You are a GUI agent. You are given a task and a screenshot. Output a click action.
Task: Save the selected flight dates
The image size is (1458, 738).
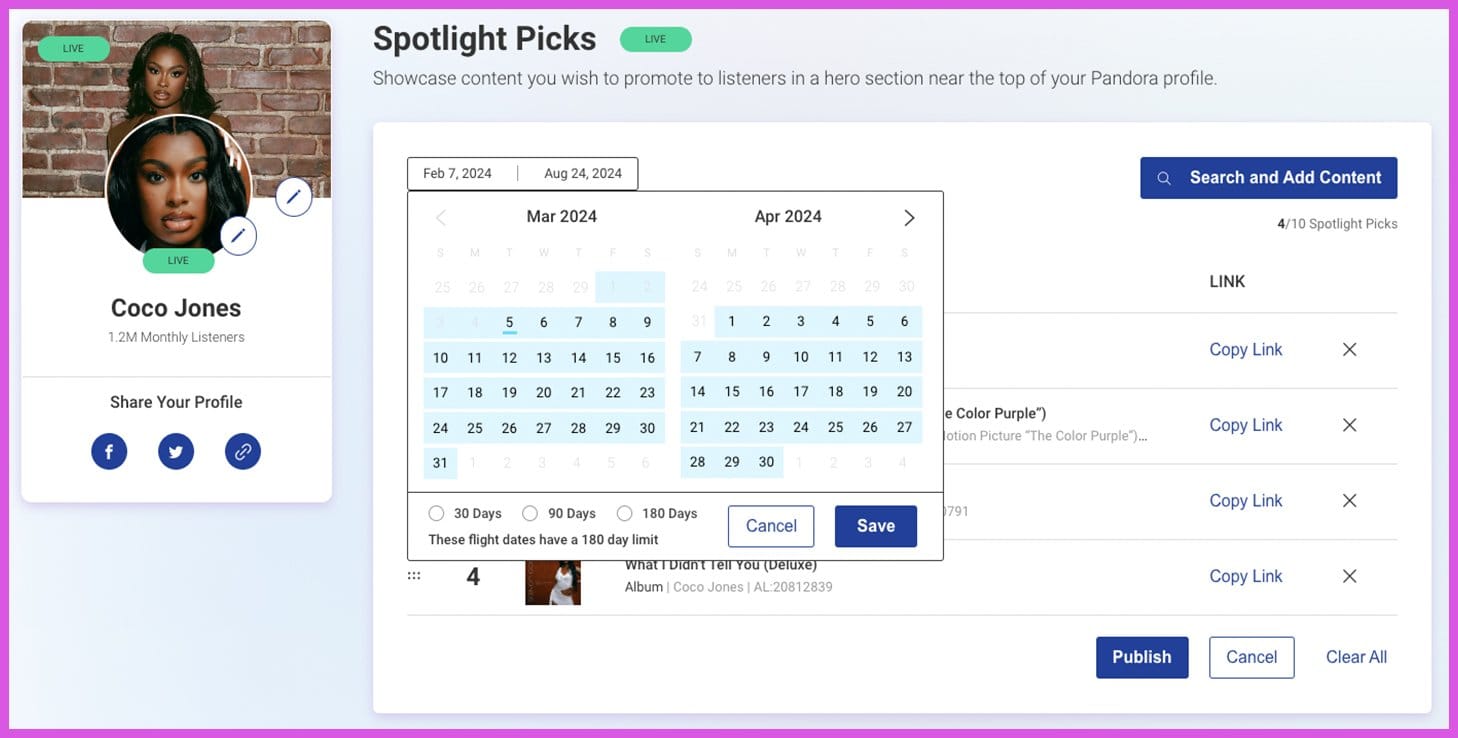pos(875,525)
